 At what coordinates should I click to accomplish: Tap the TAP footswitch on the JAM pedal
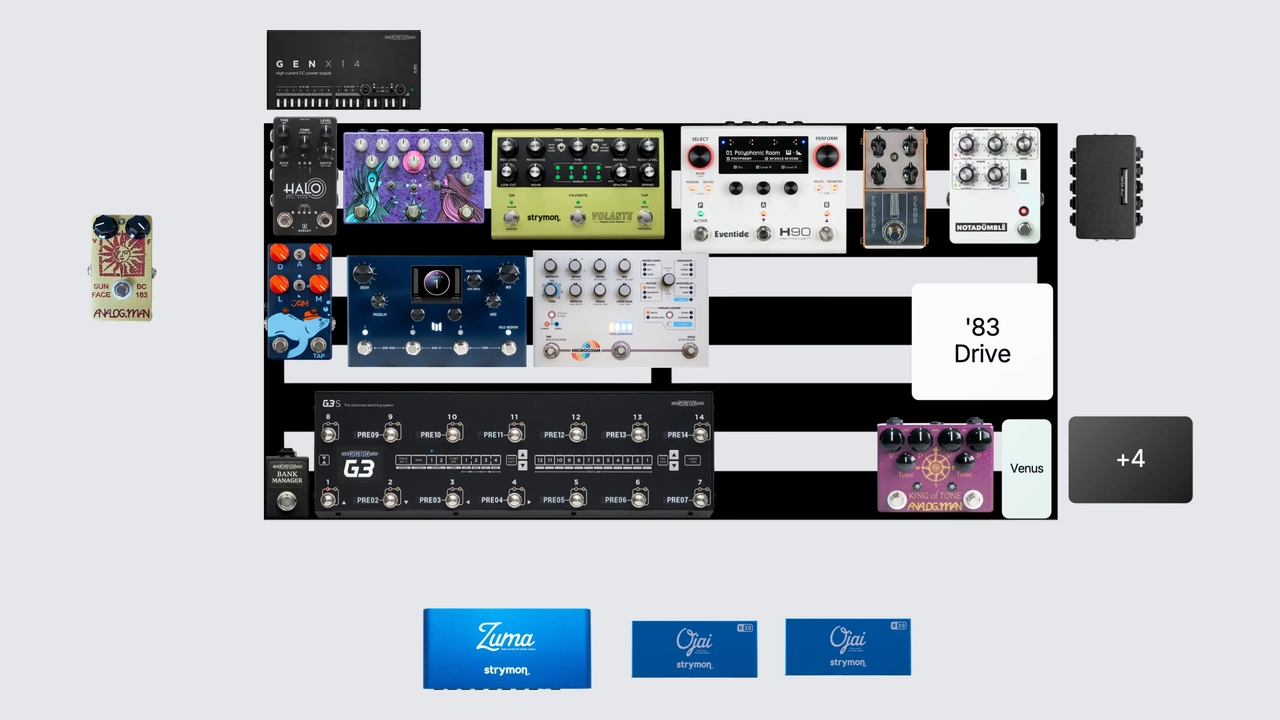click(x=319, y=346)
